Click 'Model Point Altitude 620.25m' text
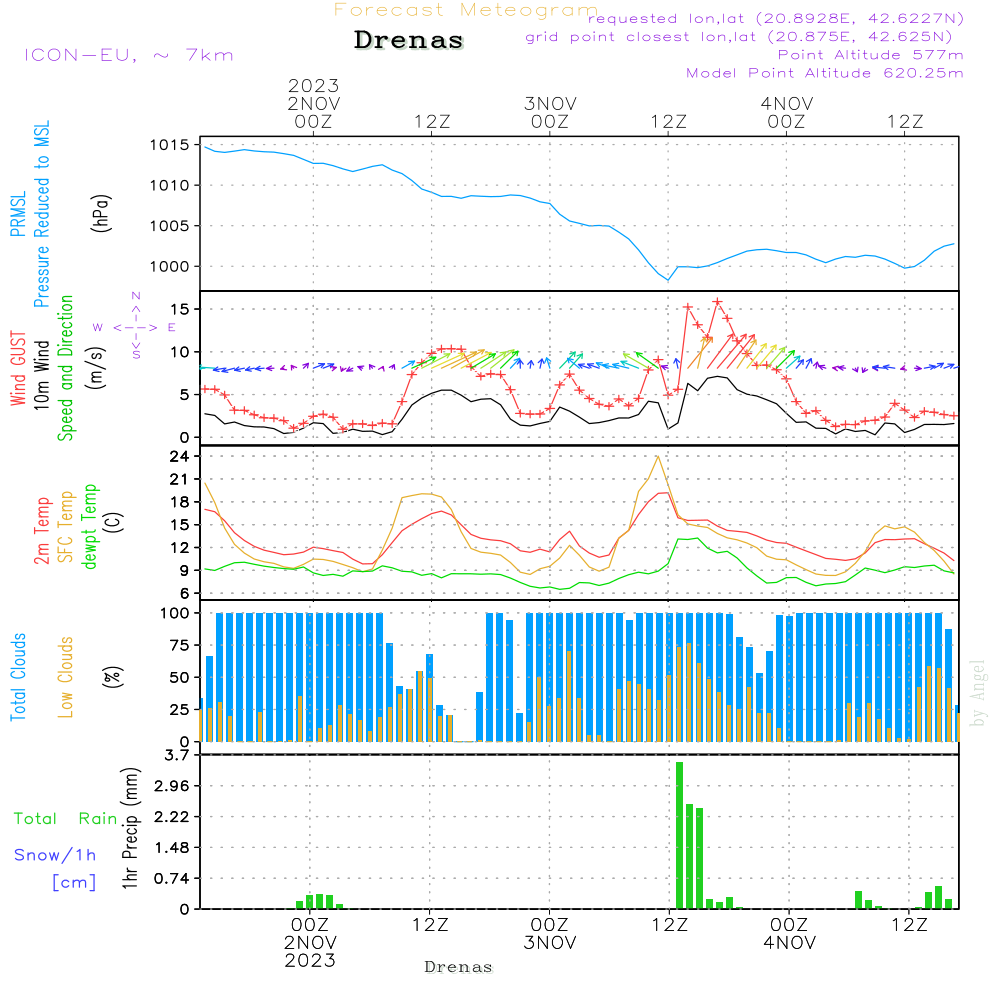 (825, 73)
